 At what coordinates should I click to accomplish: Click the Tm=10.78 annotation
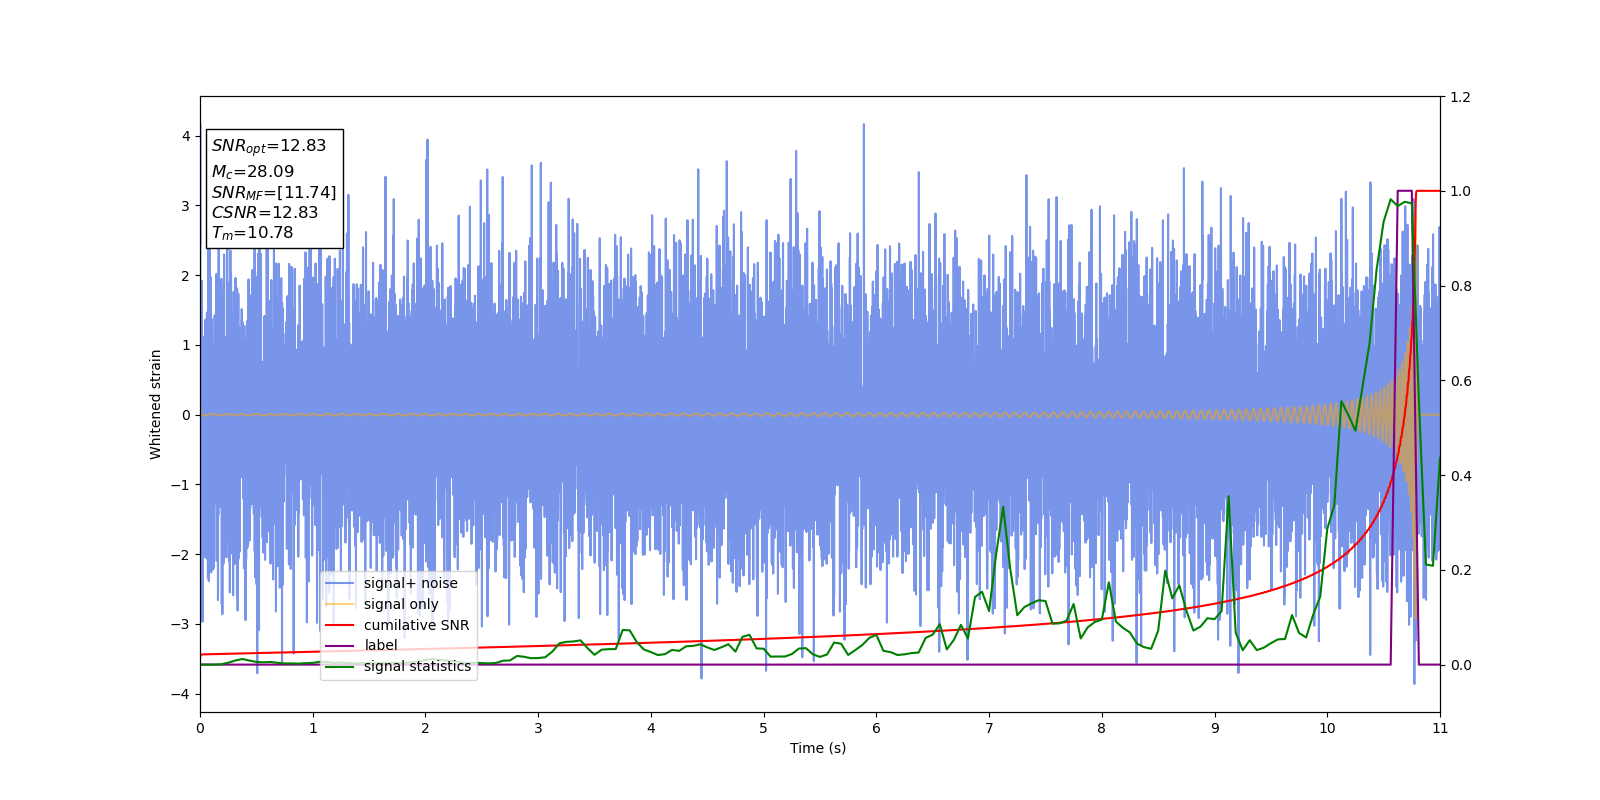pyautogui.click(x=252, y=233)
